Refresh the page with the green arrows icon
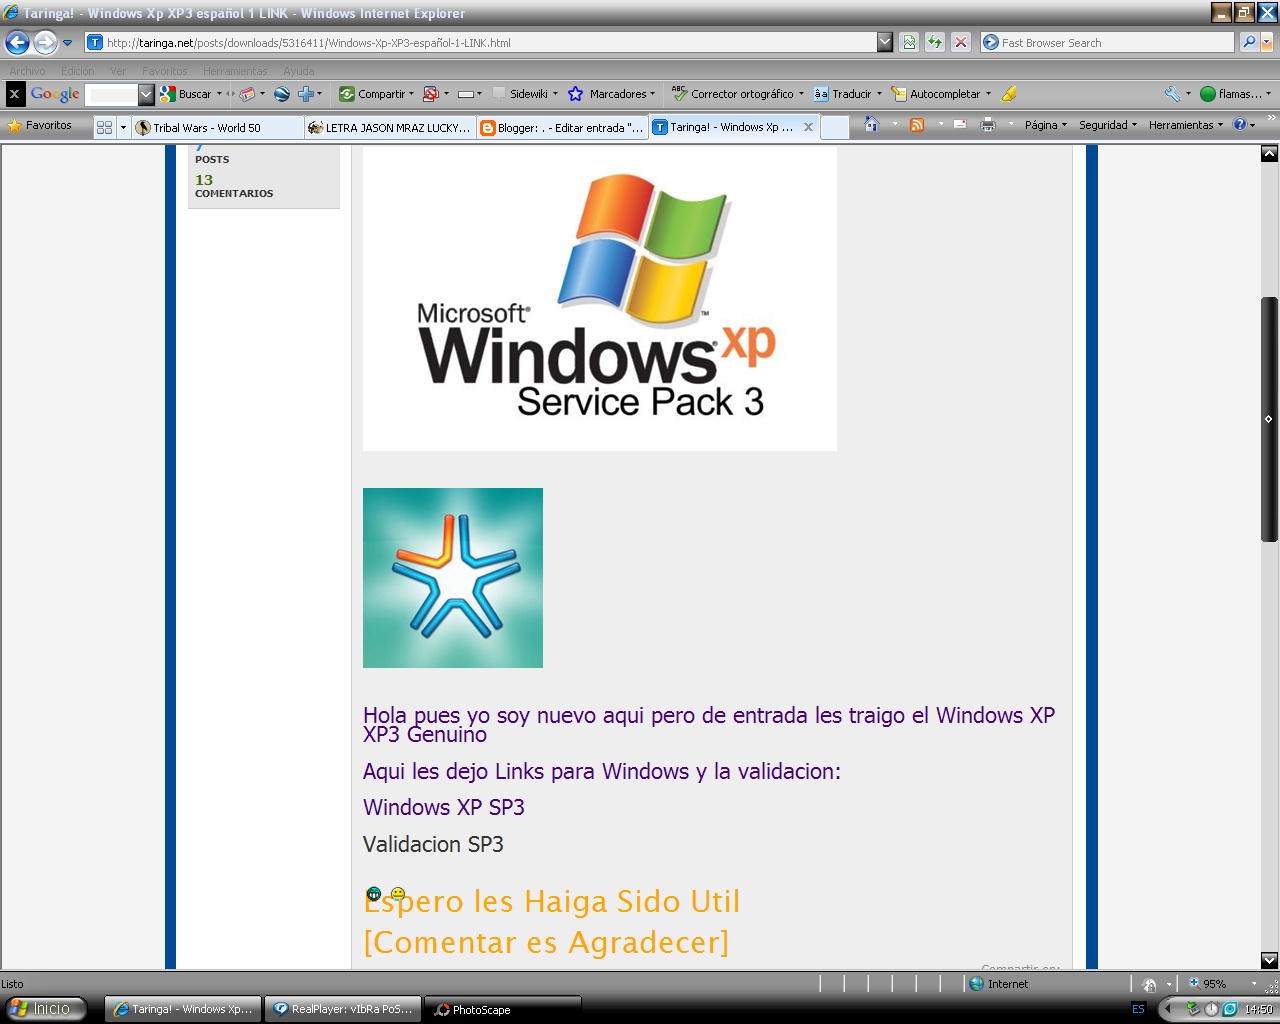 click(935, 42)
